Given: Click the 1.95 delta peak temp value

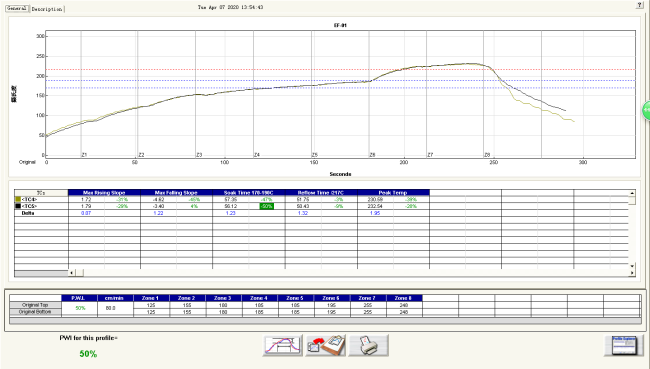Looking at the screenshot, I should pyautogui.click(x=375, y=213).
